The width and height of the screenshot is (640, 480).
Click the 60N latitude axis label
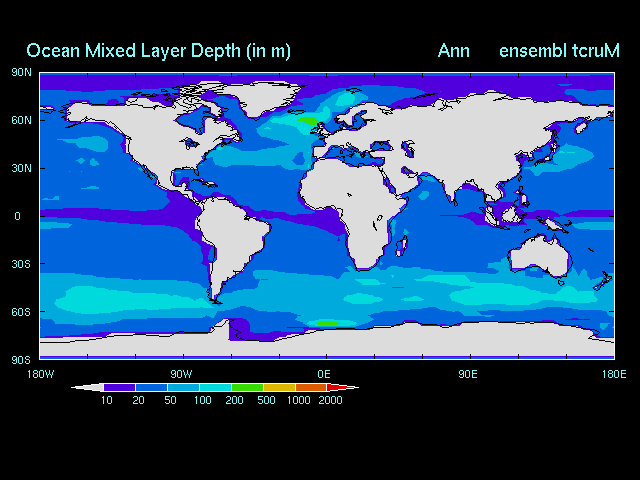22,120
